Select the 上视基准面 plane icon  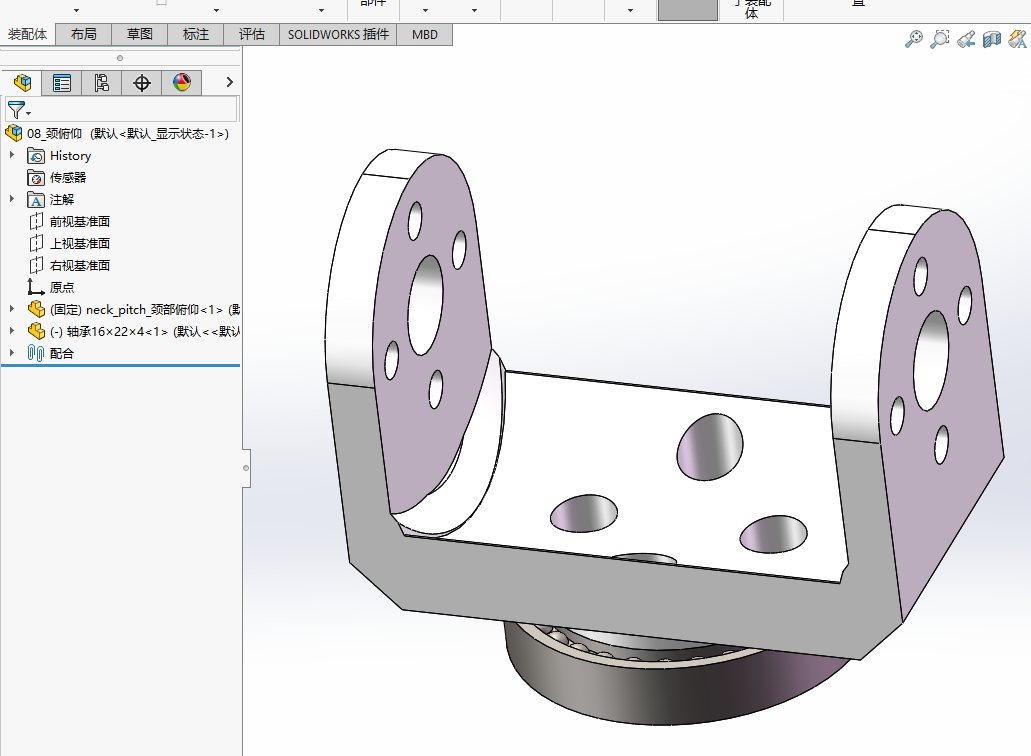coord(36,243)
